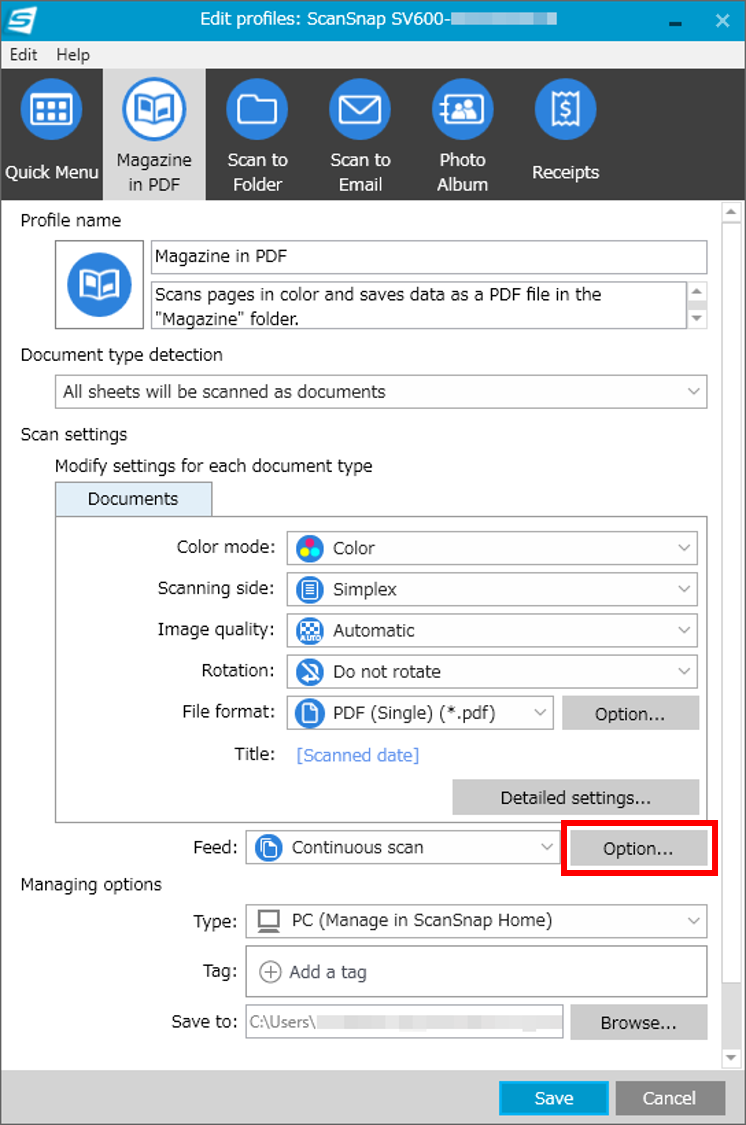This screenshot has height=1125, width=746.
Task: Open the Help menu
Action: (x=73, y=55)
